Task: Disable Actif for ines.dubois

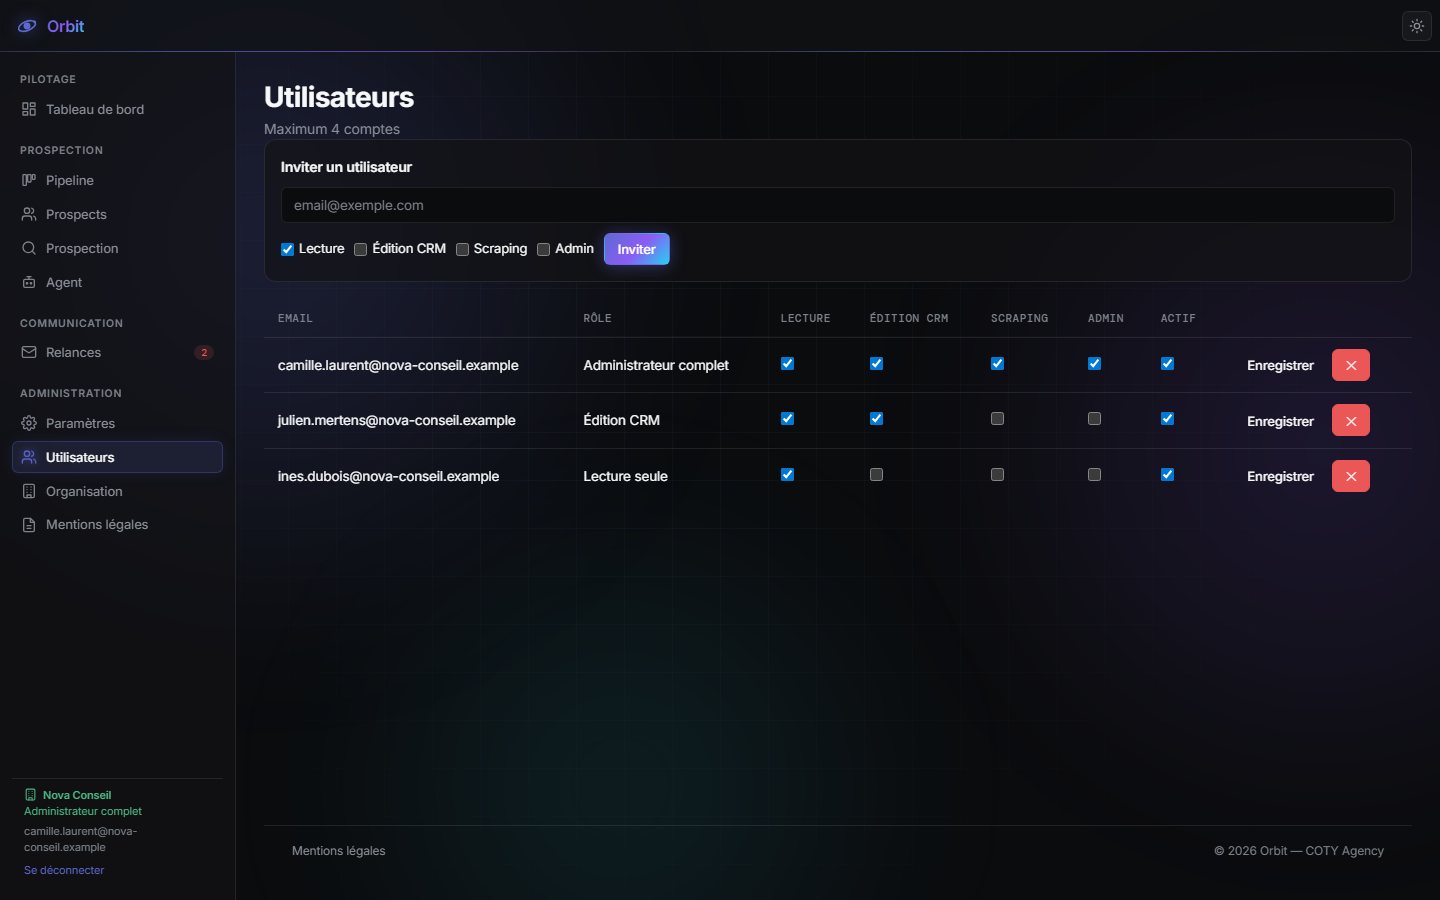Action: click(1167, 475)
